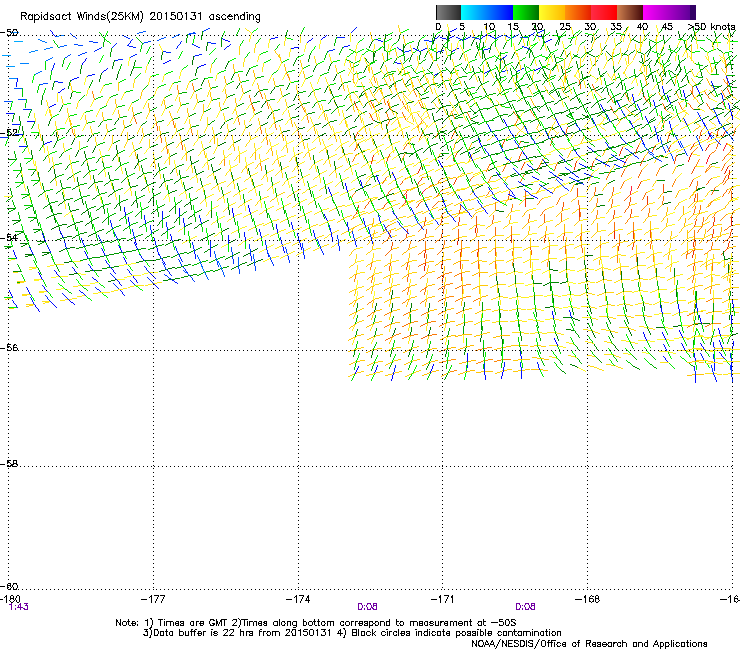Click the '-52' latitude label
This screenshot has width=740, height=650.
pos(9,133)
